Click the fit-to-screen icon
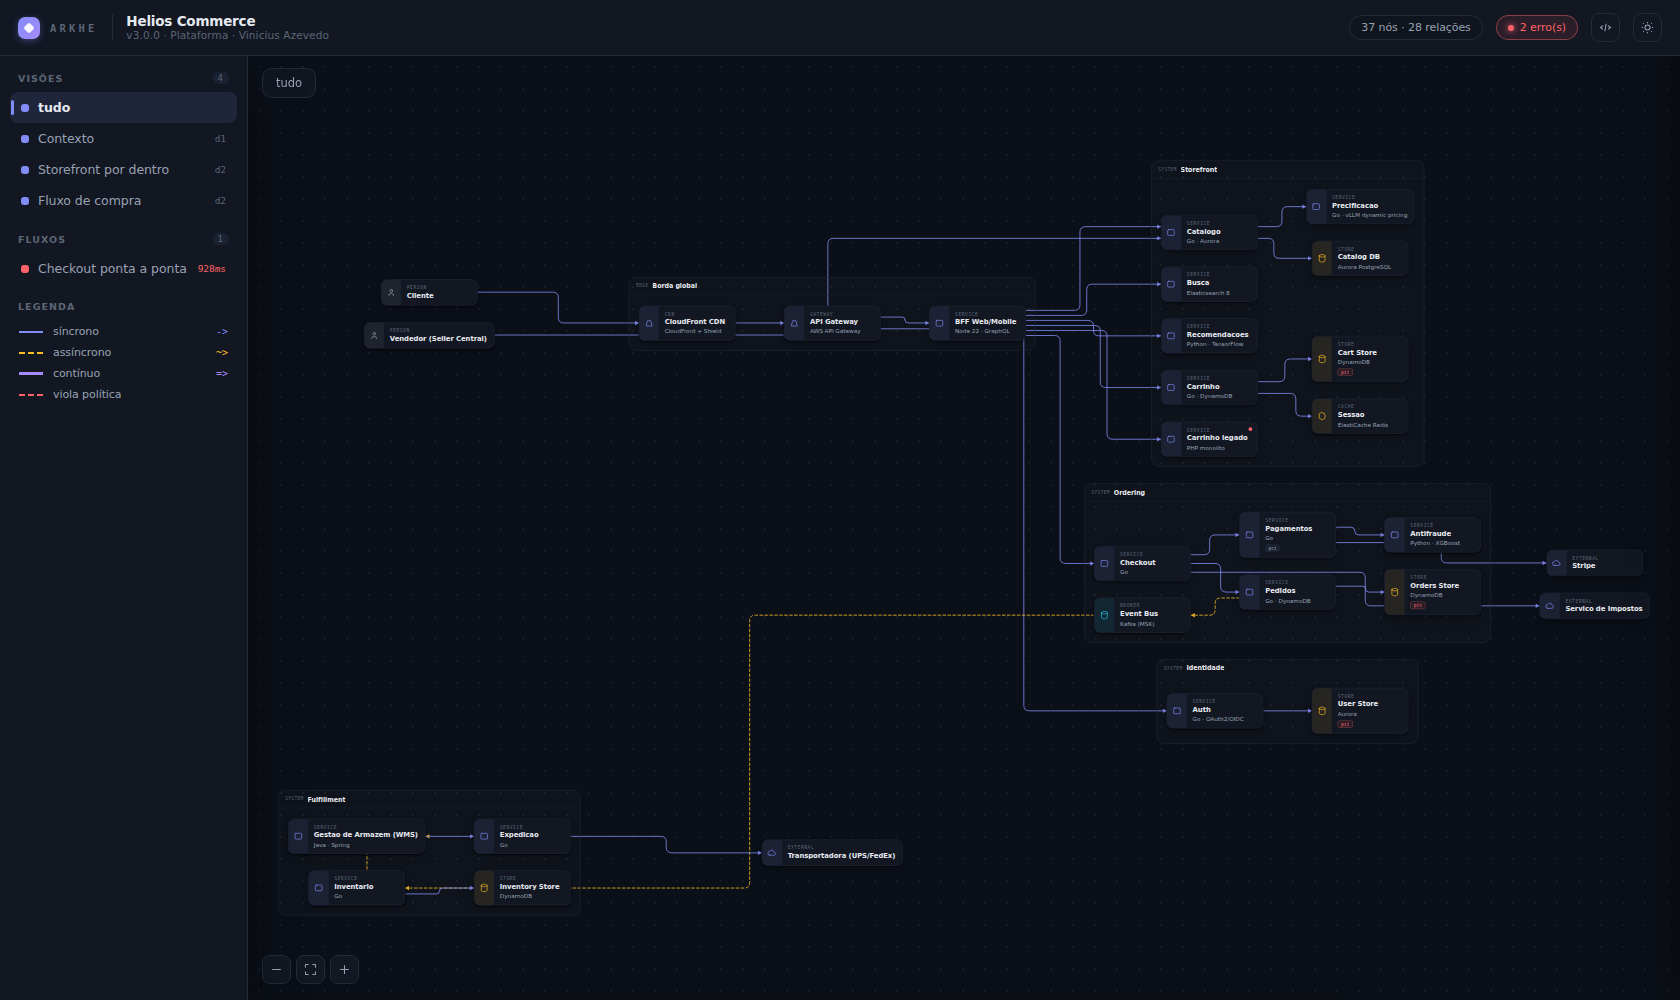Viewport: 1680px width, 1000px height. tap(310, 969)
